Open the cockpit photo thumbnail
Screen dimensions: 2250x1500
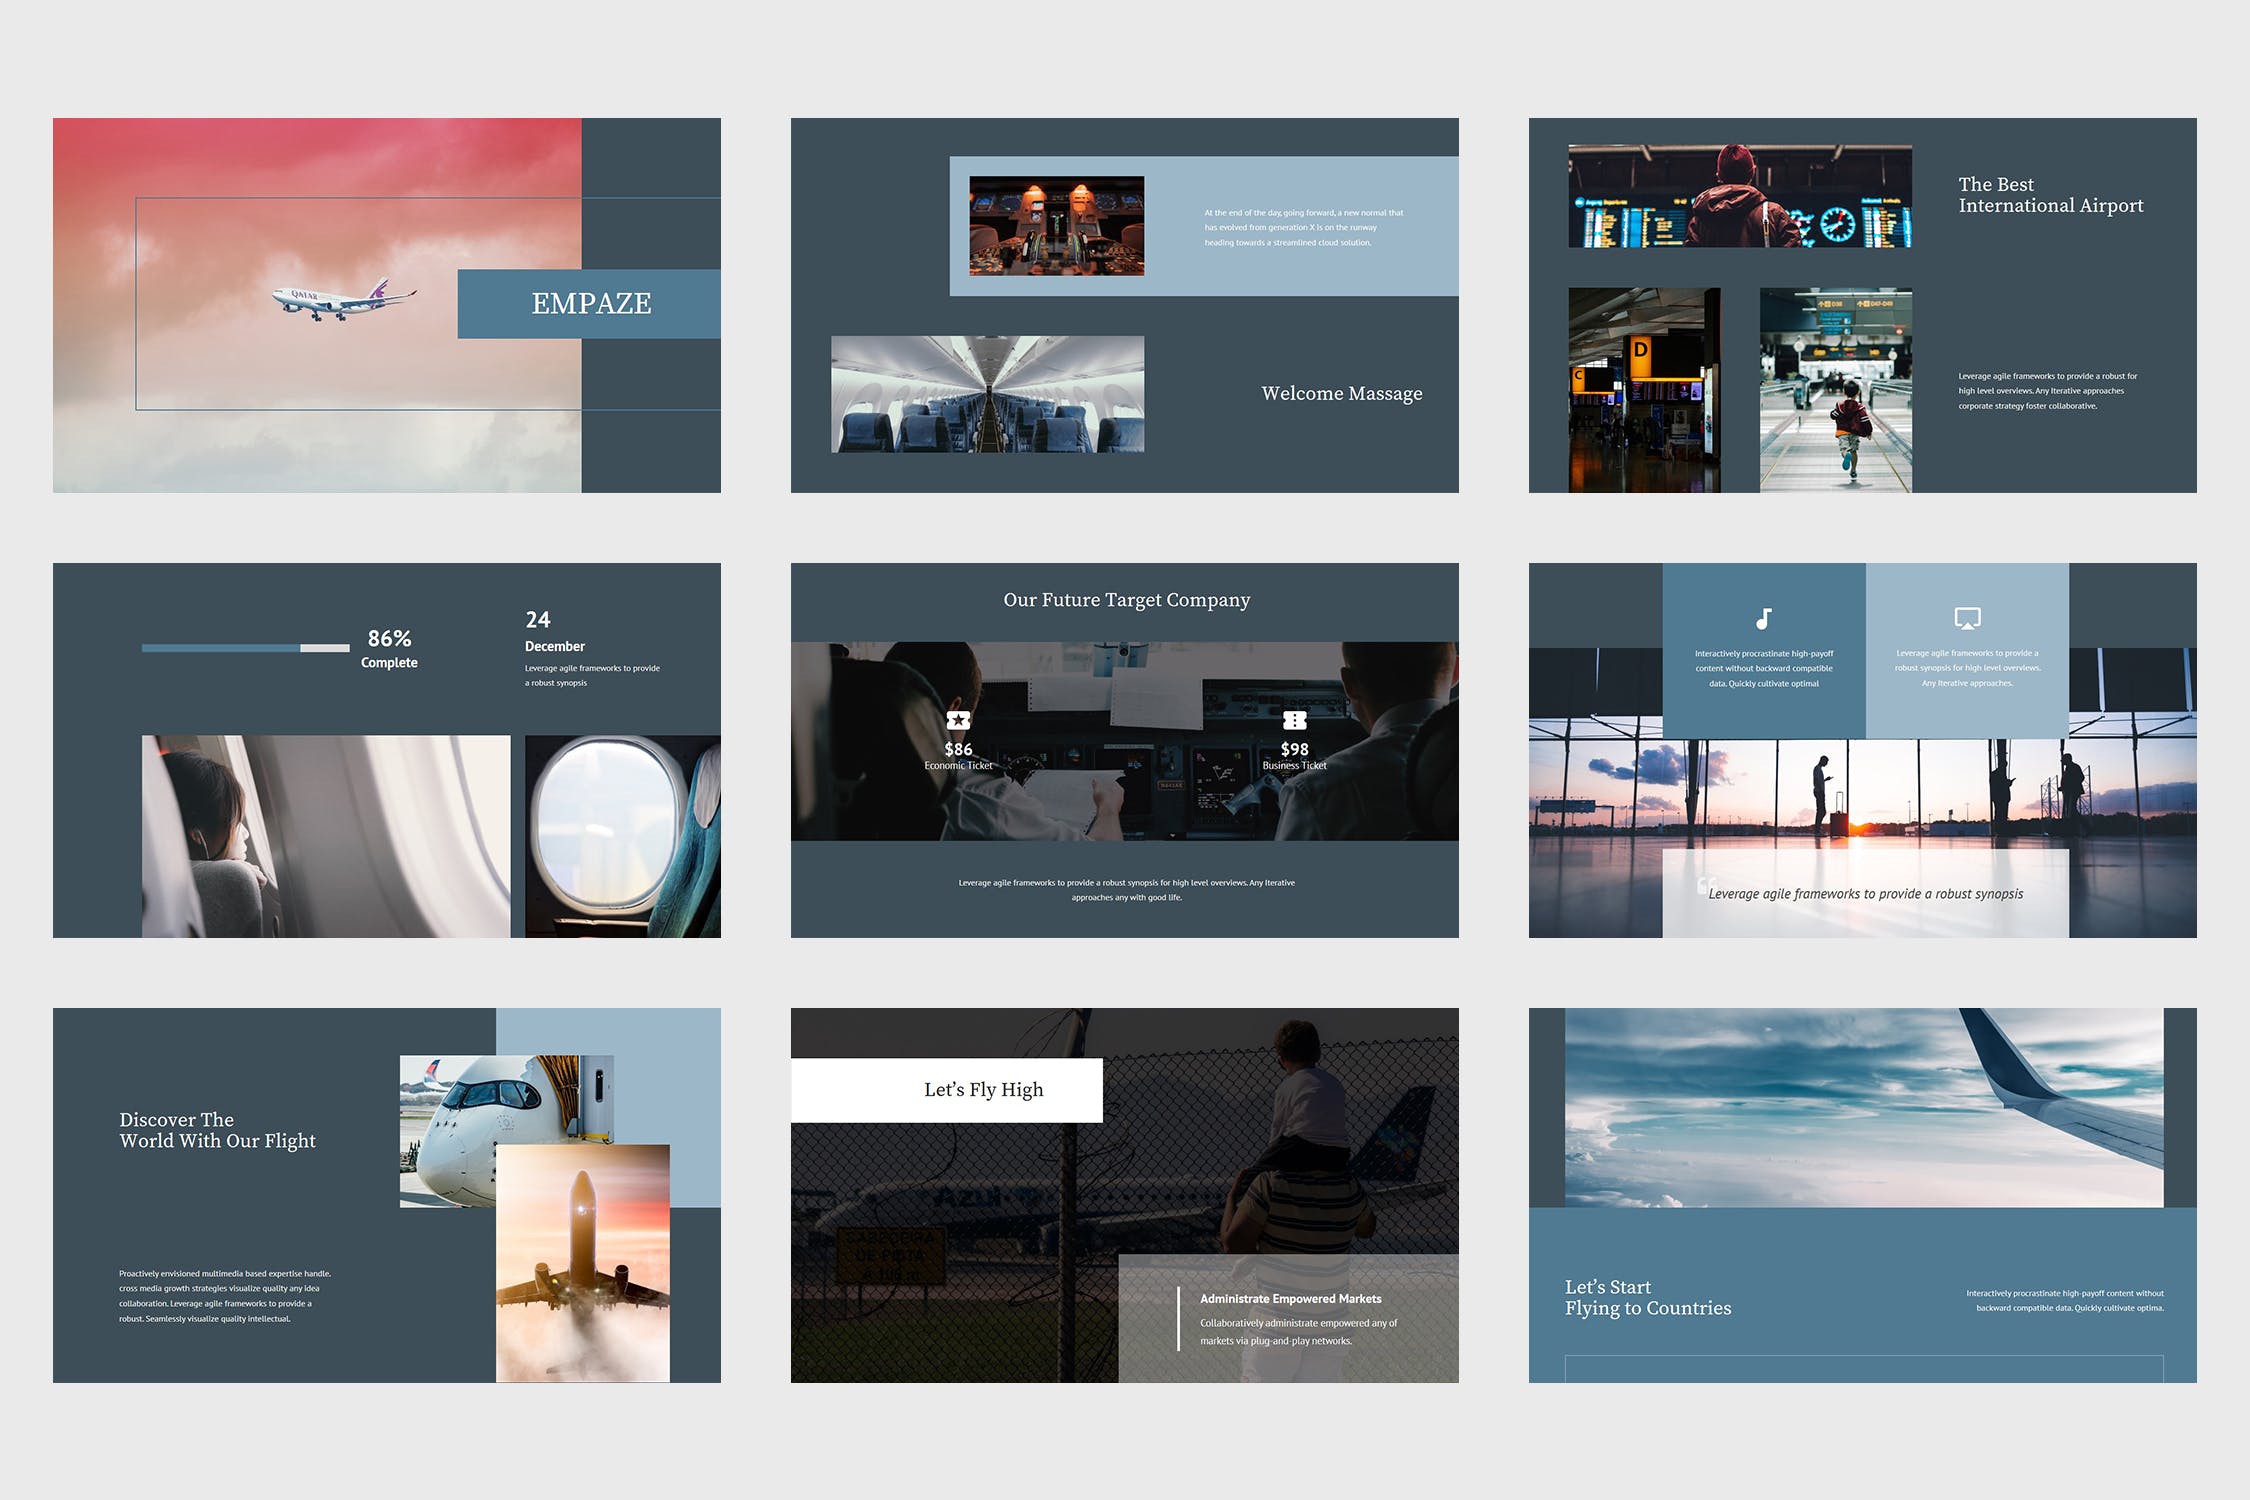click(x=1056, y=226)
